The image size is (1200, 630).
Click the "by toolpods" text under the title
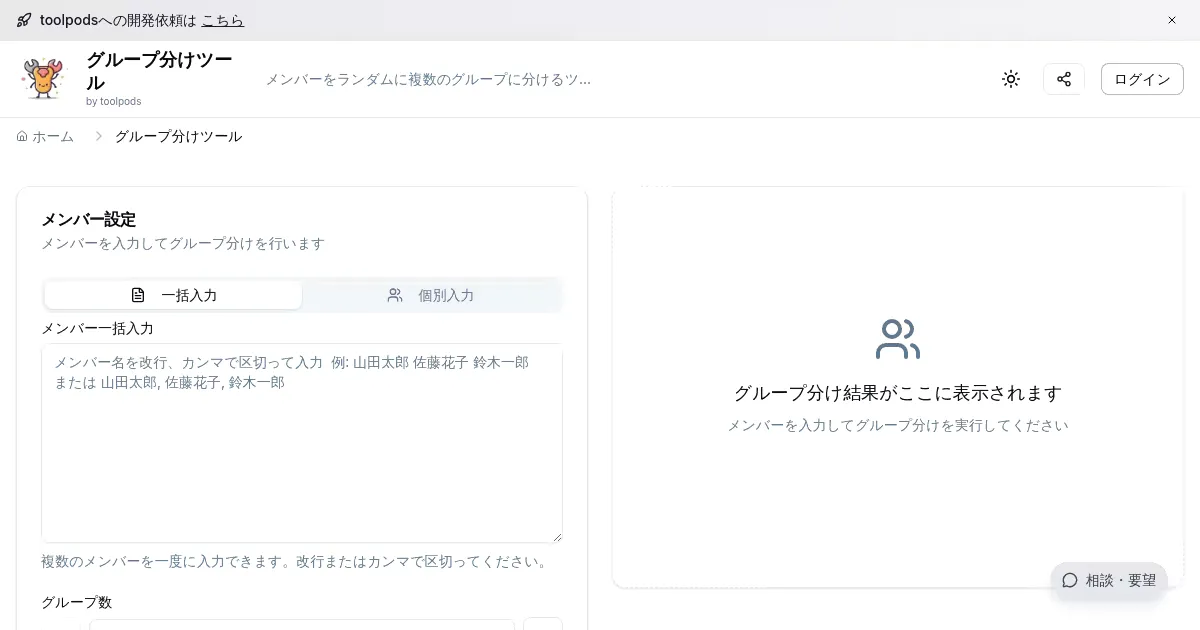113,101
